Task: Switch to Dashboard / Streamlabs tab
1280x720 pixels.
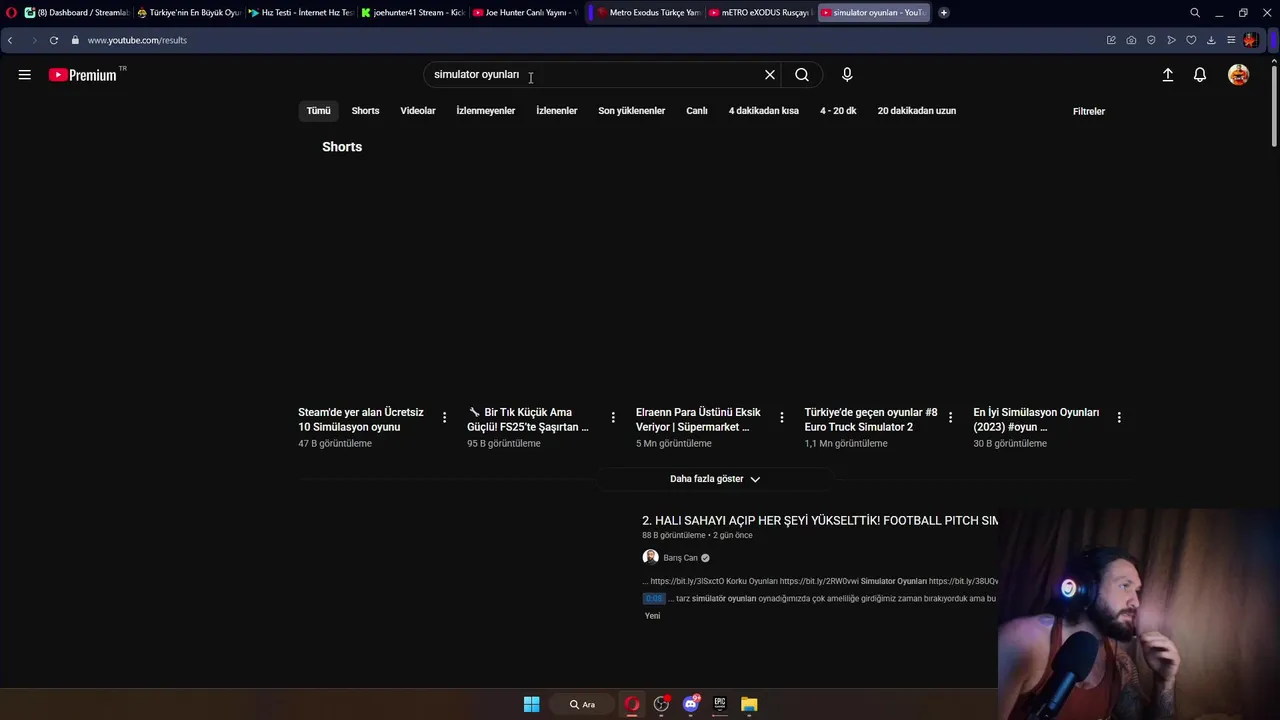Action: coord(78,13)
